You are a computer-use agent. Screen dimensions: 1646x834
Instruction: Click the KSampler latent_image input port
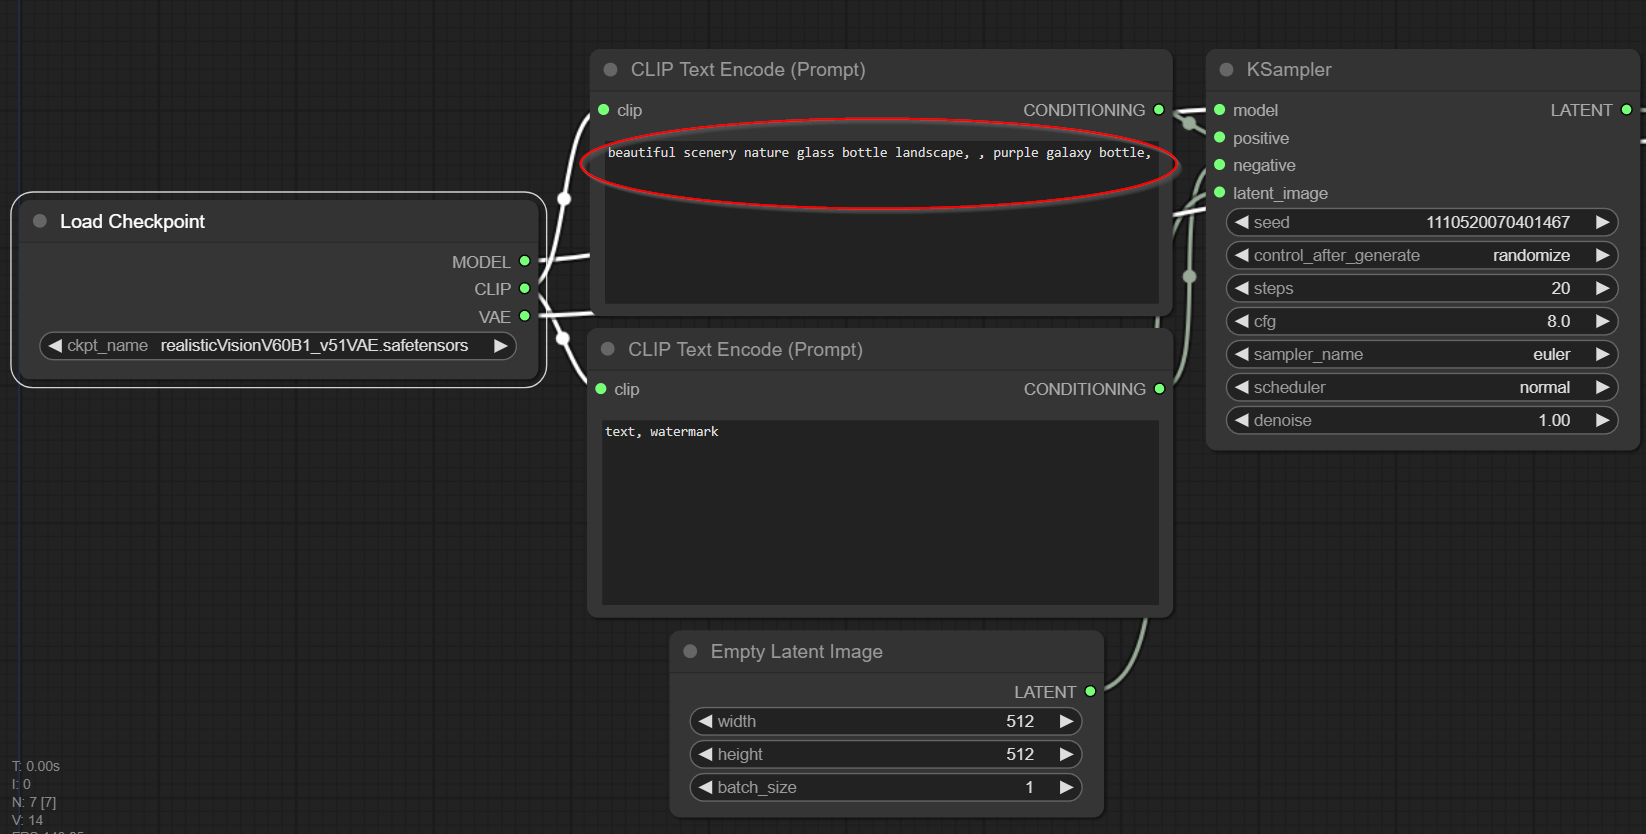[x=1219, y=193]
